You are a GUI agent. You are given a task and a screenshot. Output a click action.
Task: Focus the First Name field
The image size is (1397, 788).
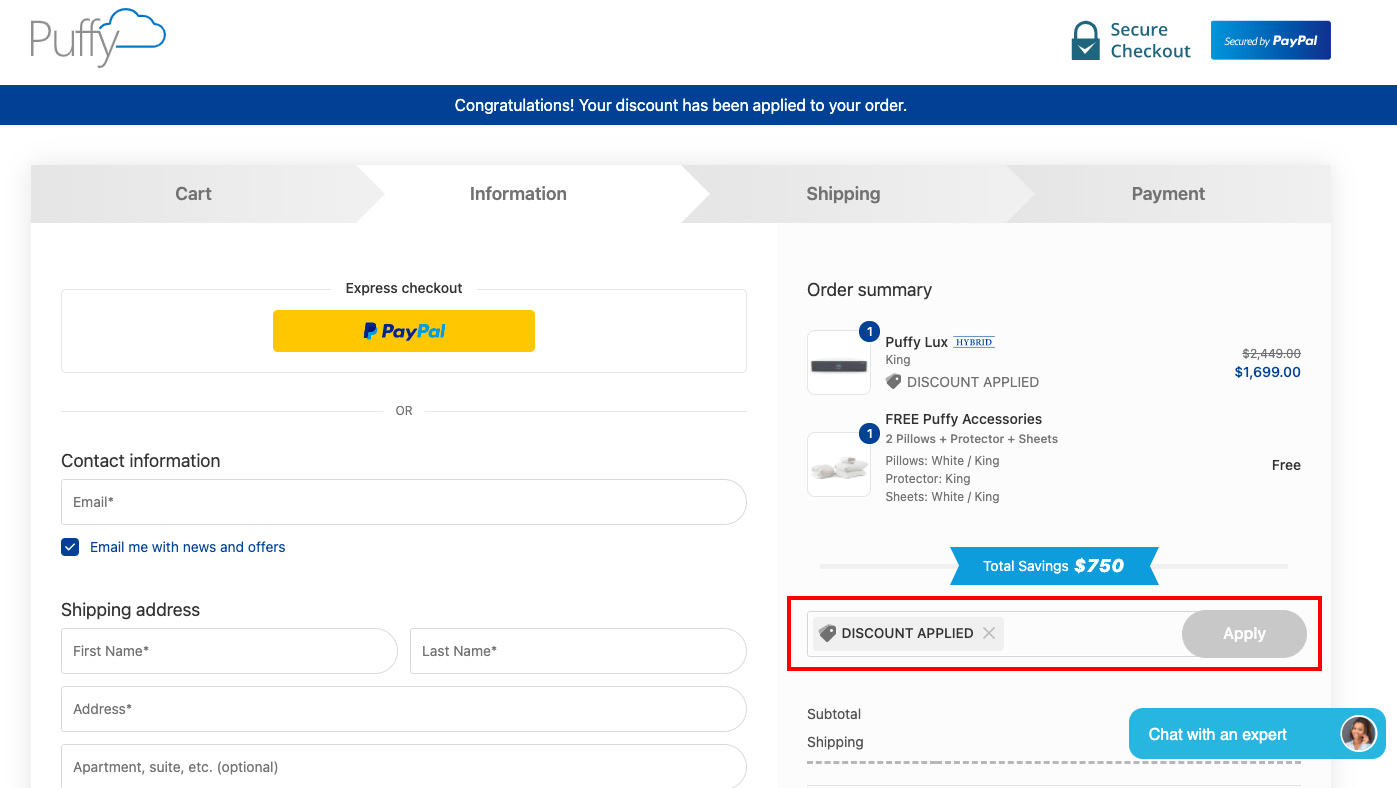[x=229, y=651]
